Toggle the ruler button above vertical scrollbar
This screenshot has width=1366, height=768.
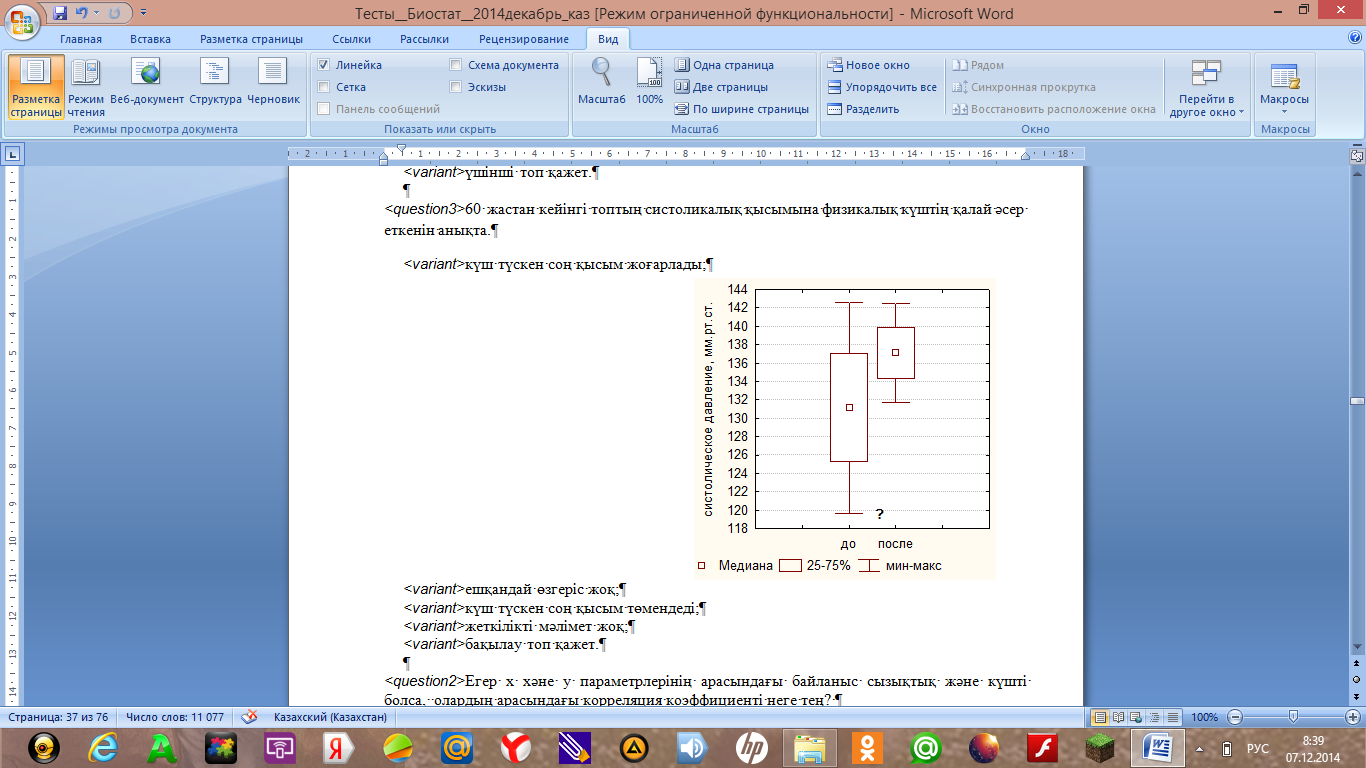(x=1357, y=155)
